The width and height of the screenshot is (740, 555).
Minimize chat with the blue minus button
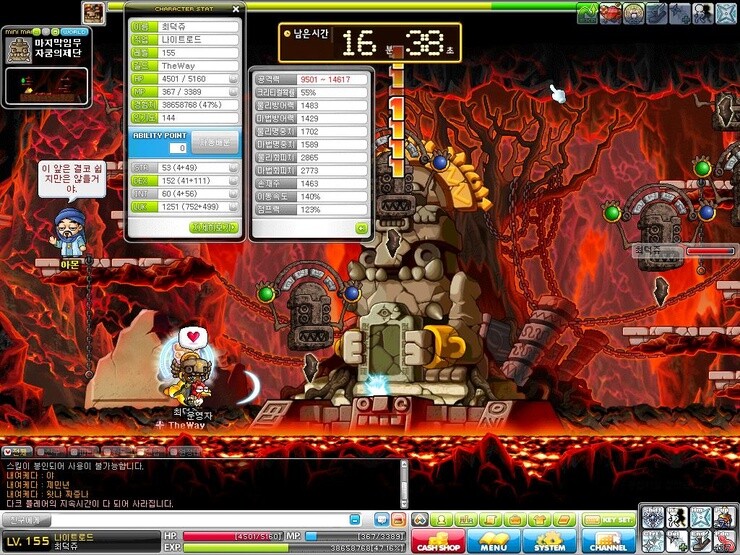pyautogui.click(x=355, y=520)
